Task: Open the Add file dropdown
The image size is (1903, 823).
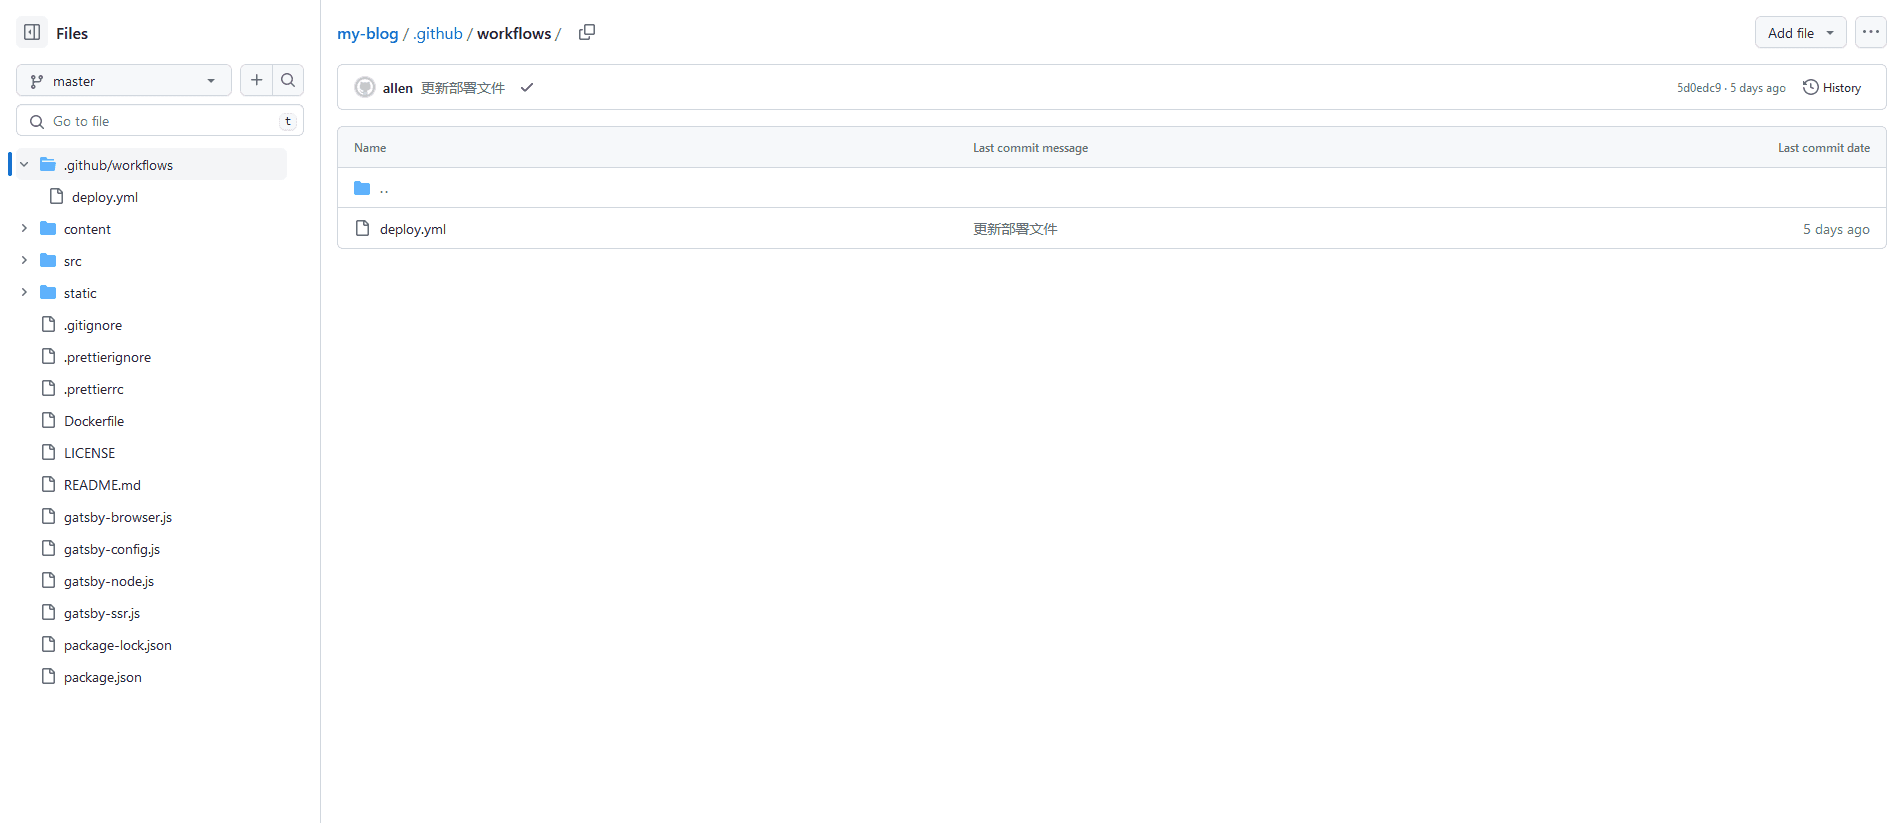Action: tap(1799, 33)
